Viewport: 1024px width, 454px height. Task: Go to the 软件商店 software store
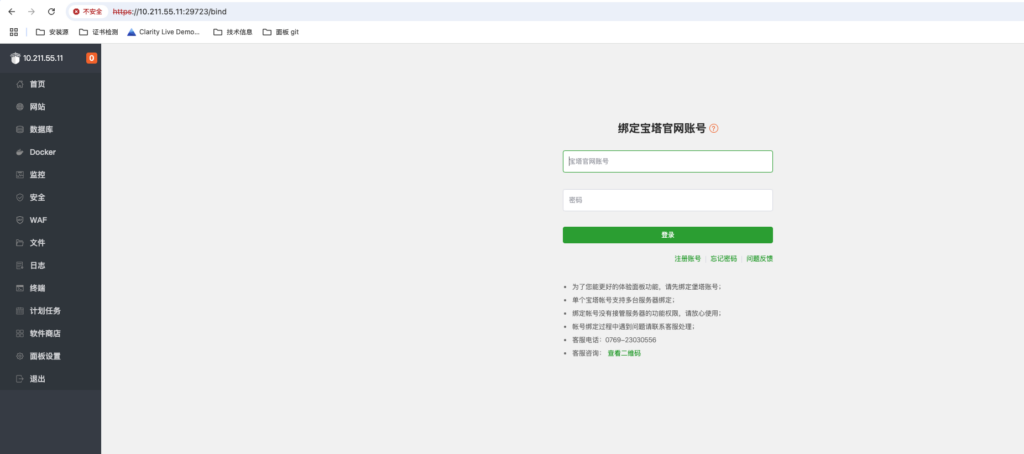click(x=45, y=334)
